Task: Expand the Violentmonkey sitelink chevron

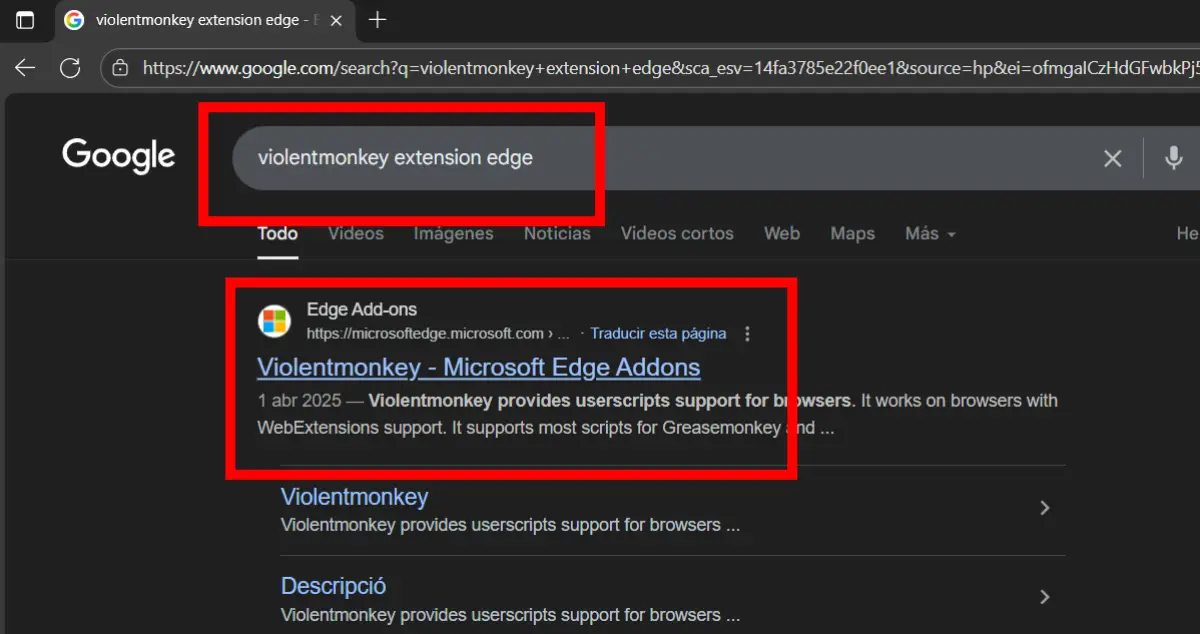Action: (1044, 508)
